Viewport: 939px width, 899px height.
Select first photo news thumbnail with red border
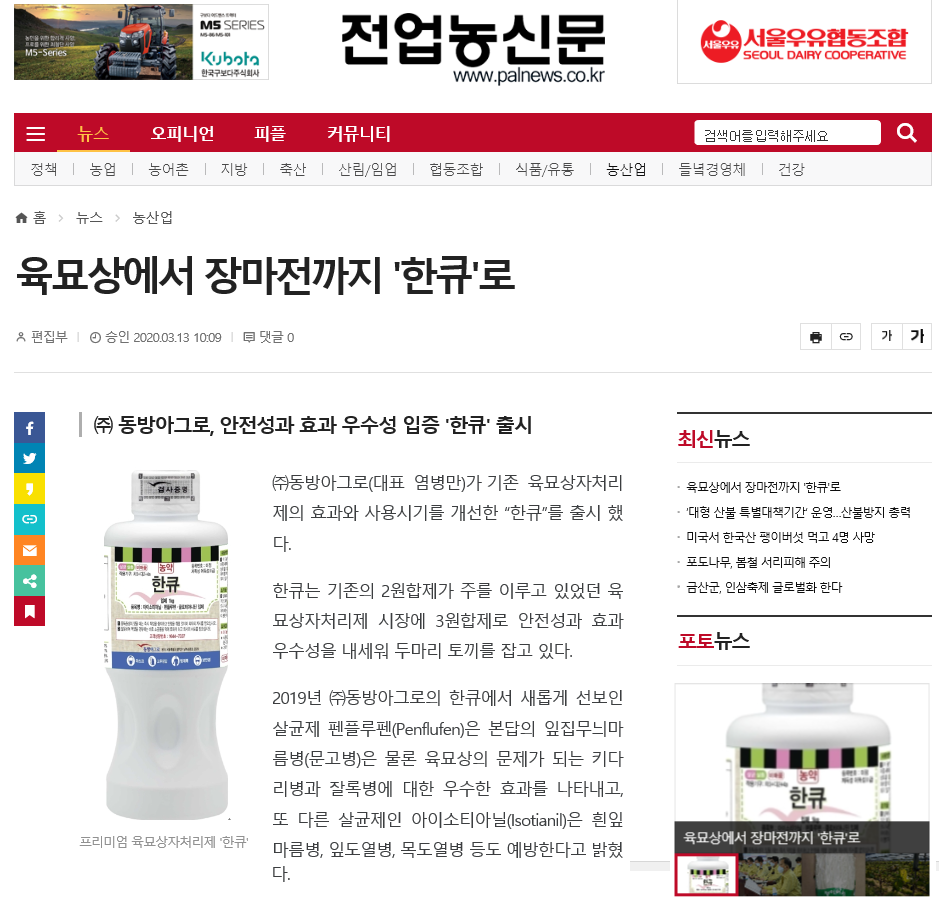(707, 875)
